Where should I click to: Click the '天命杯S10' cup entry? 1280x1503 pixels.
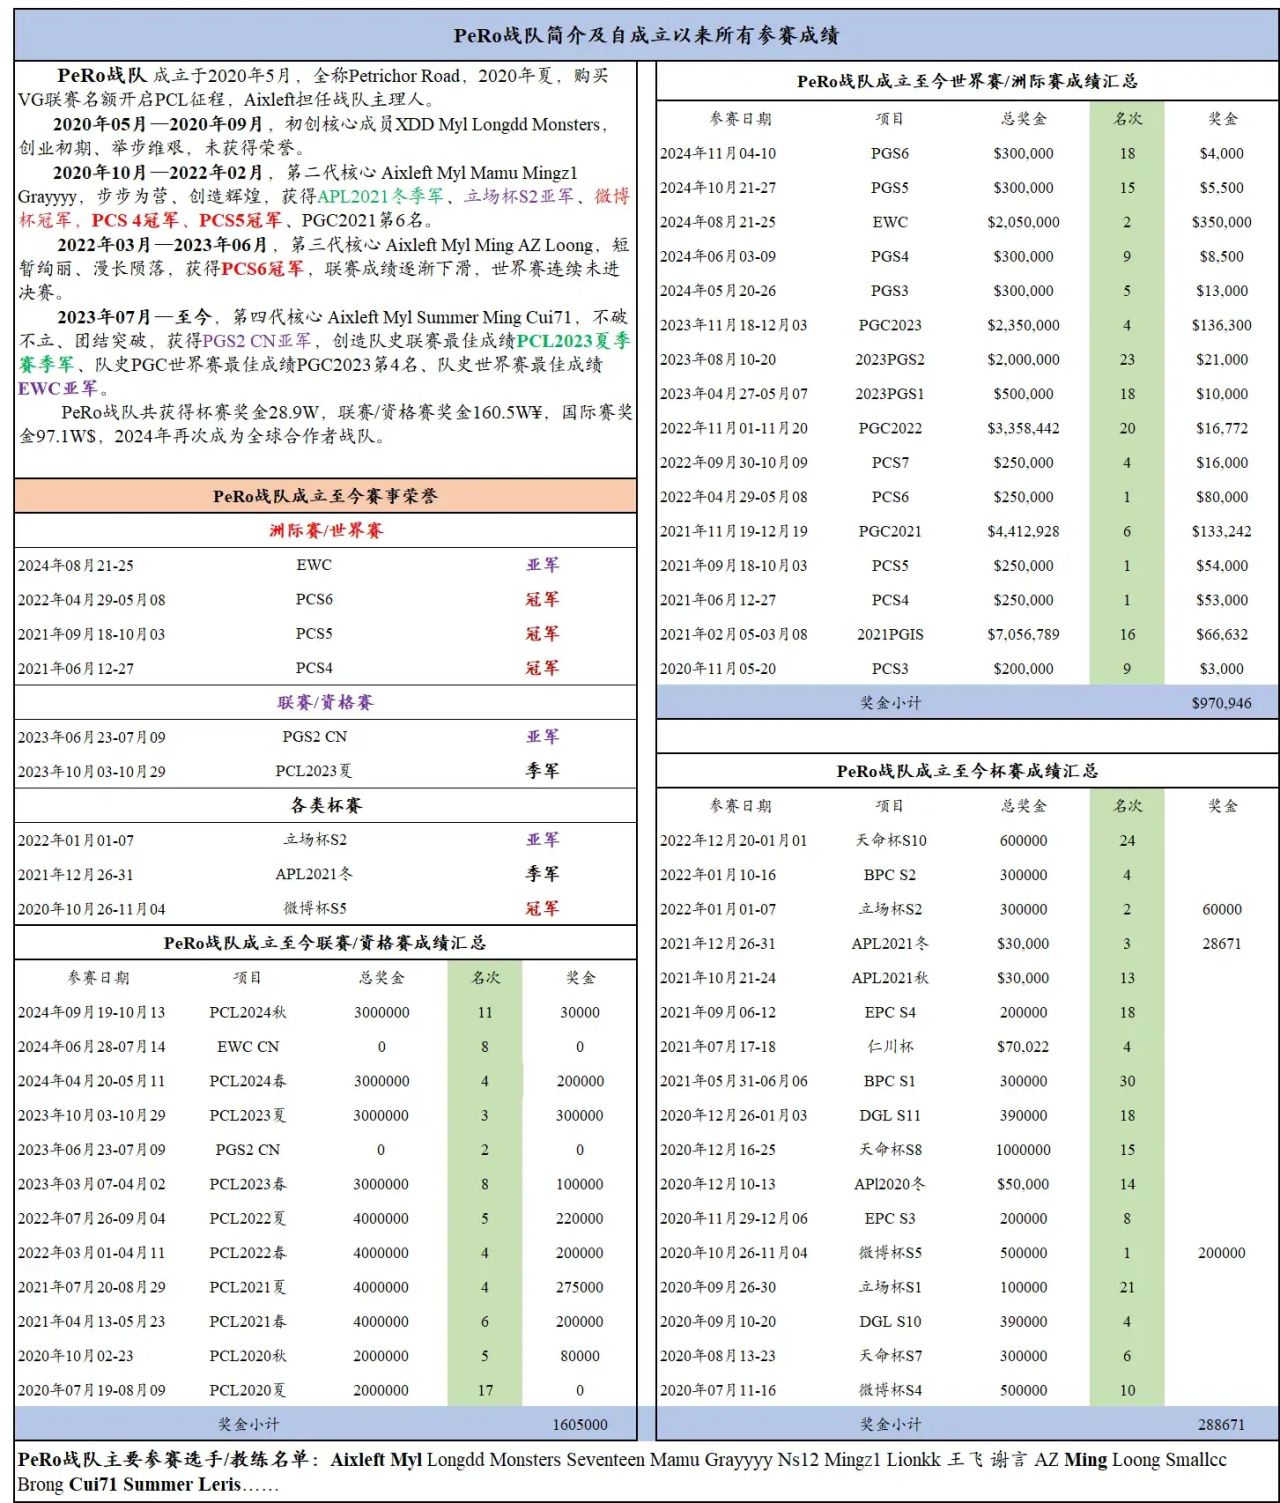(890, 840)
